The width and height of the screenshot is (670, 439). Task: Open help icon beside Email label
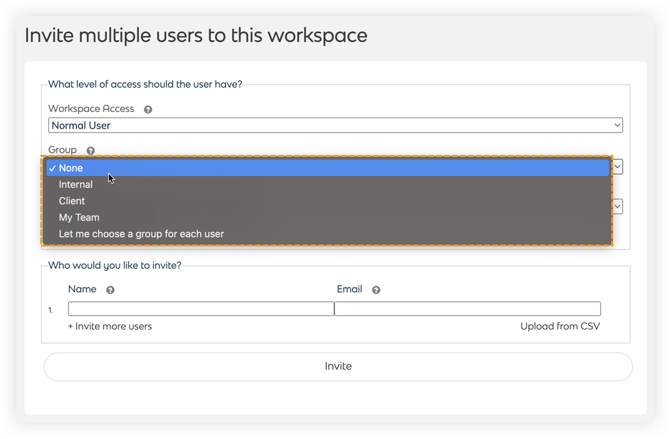pos(376,290)
